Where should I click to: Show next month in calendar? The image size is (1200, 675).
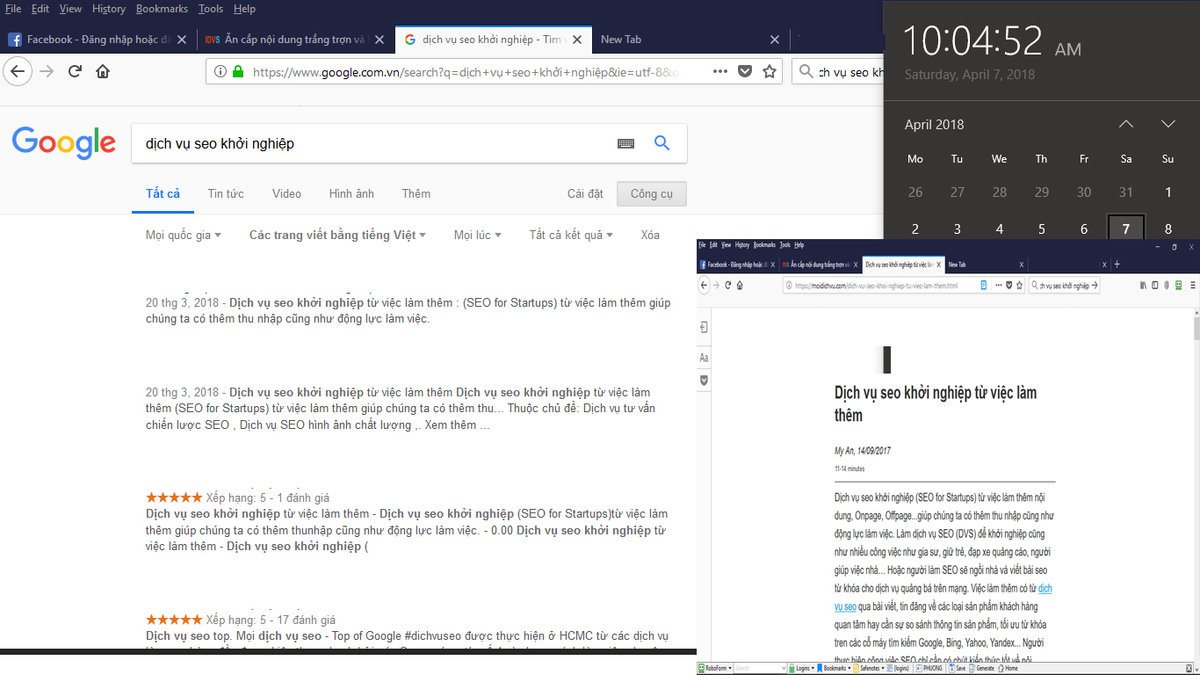pyautogui.click(x=1168, y=124)
